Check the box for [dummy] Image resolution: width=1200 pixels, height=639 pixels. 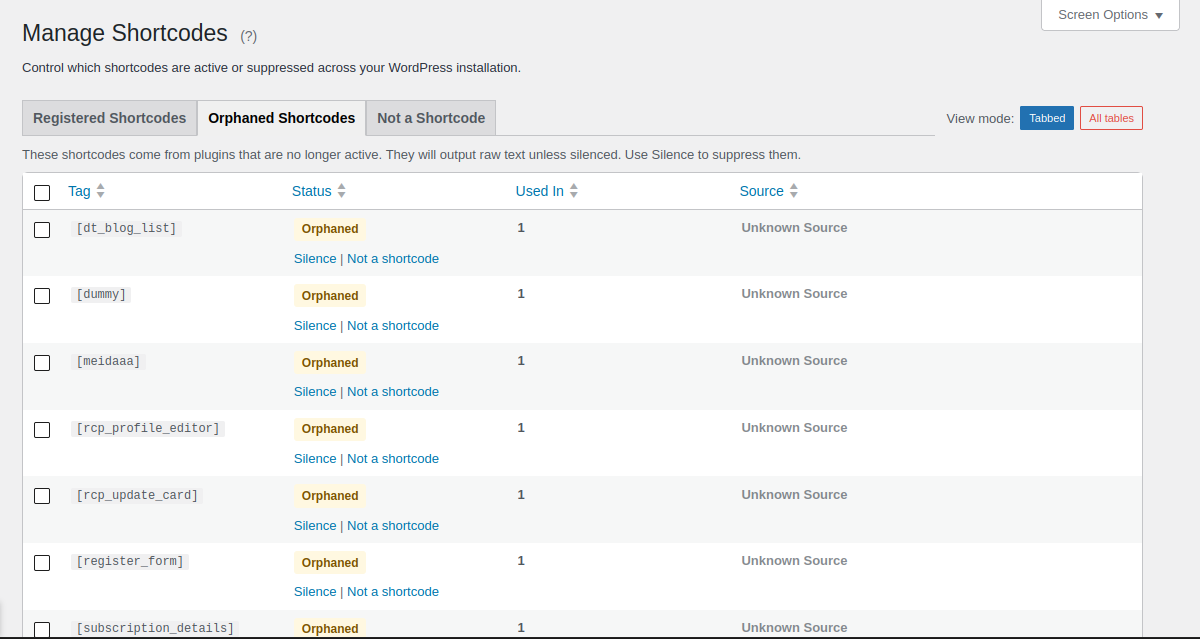[x=42, y=296]
